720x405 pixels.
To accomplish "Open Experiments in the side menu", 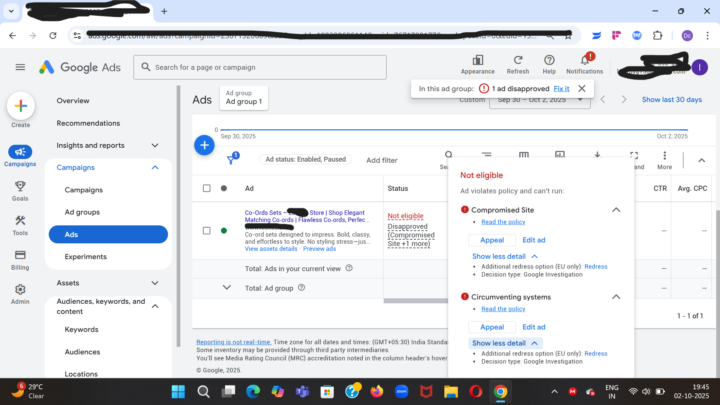I will click(x=85, y=257).
